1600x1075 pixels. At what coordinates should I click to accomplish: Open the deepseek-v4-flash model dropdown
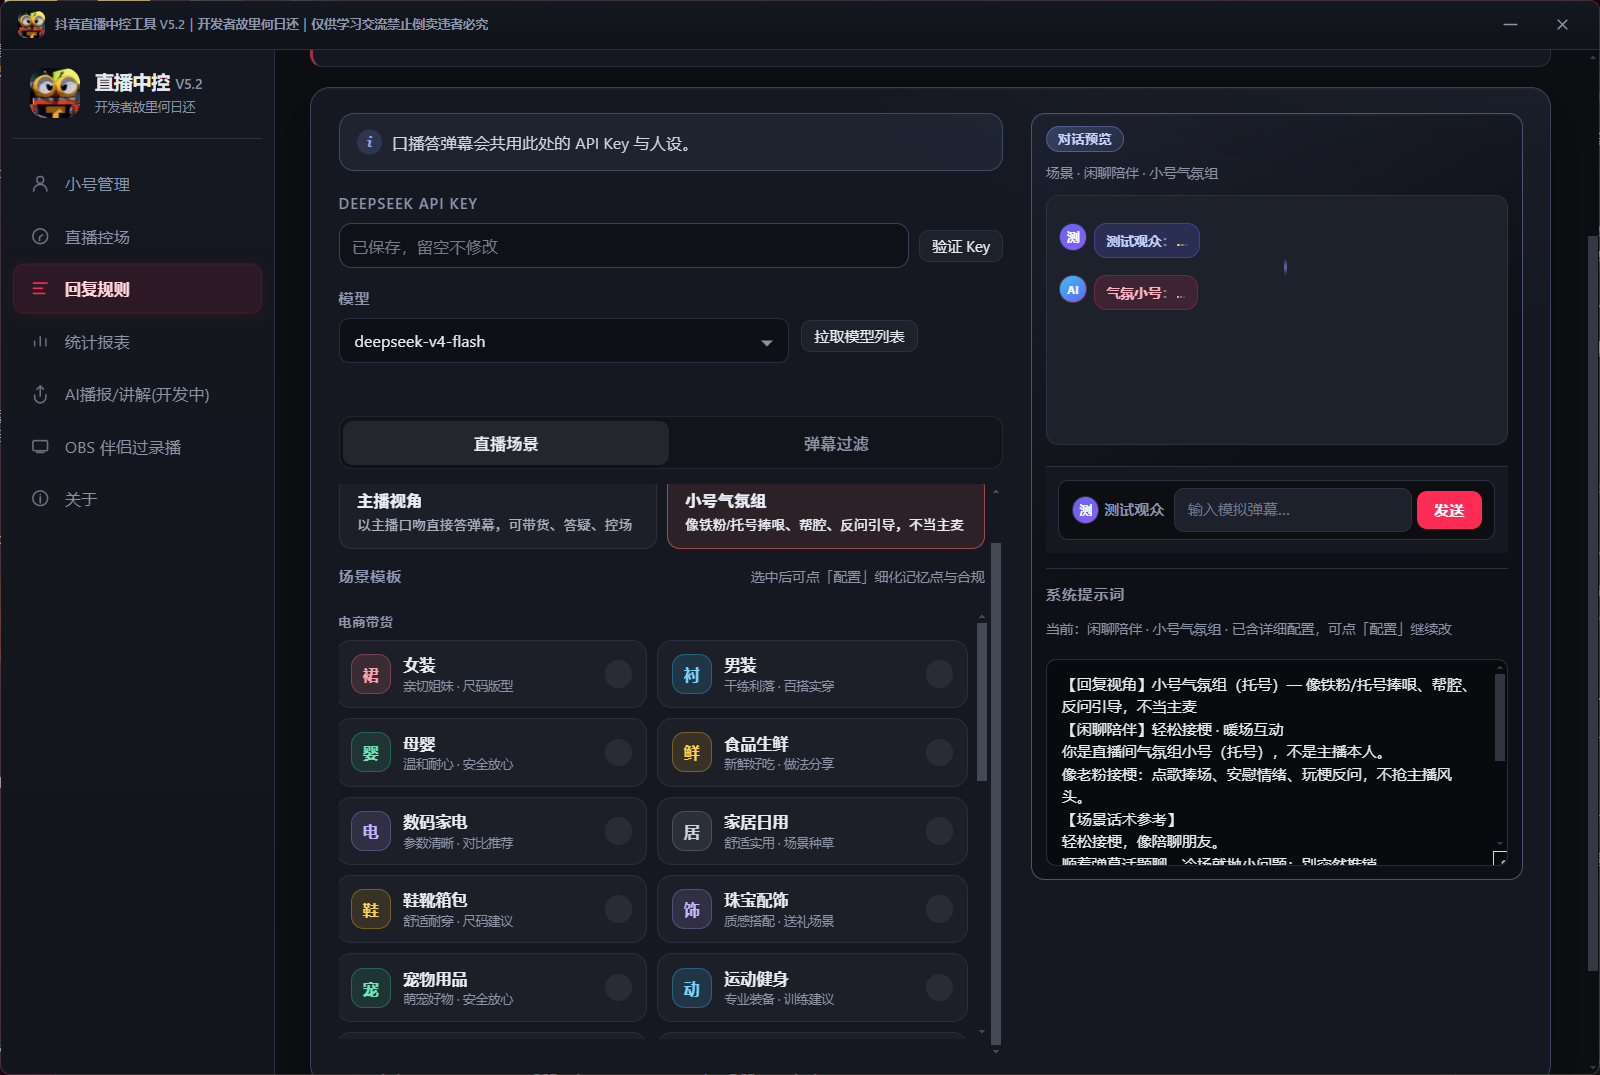[564, 341]
